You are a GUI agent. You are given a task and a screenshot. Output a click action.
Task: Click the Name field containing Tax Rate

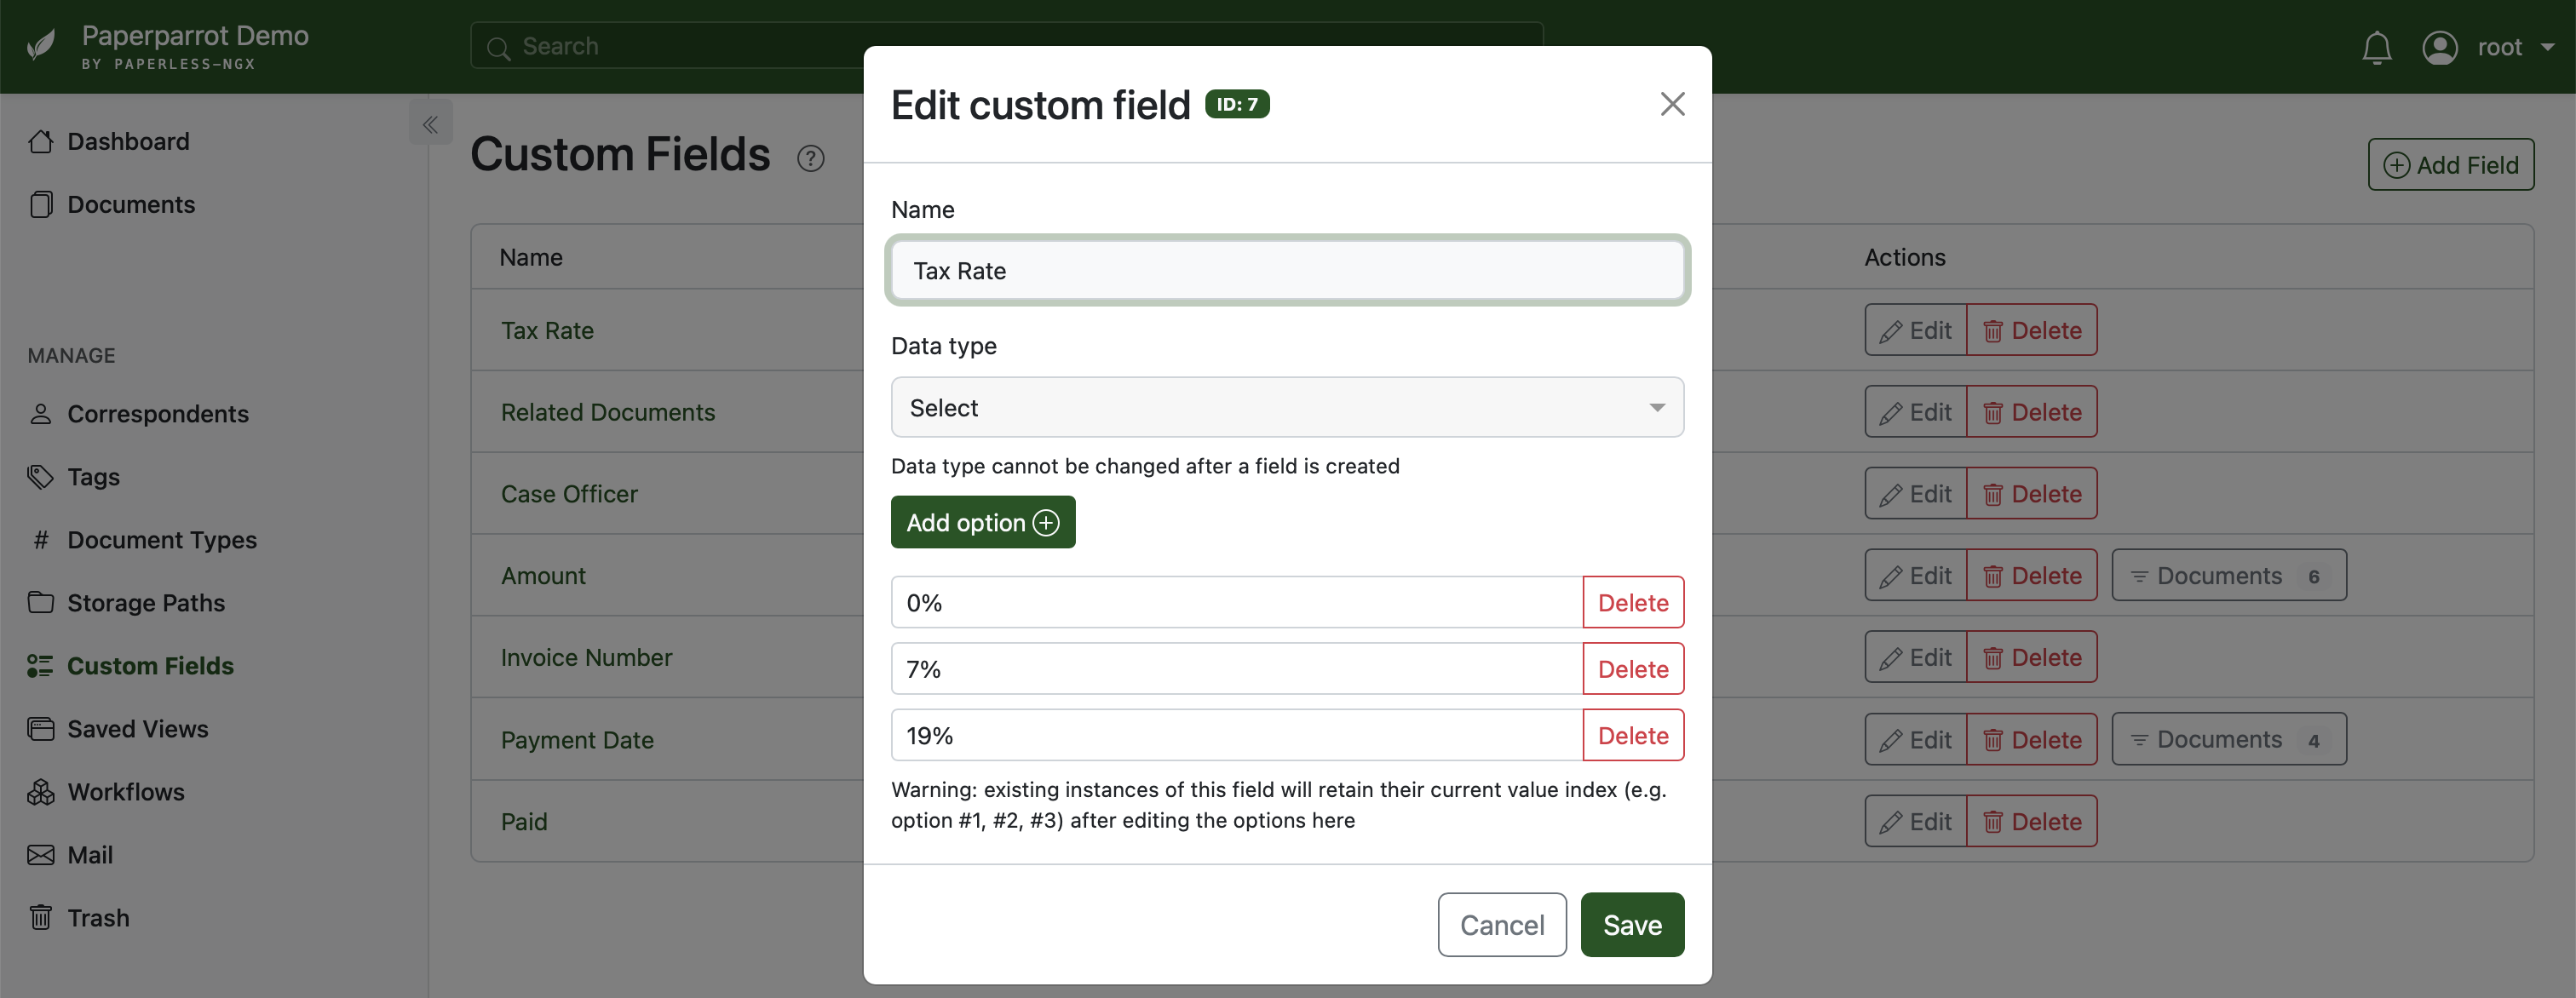1286,270
